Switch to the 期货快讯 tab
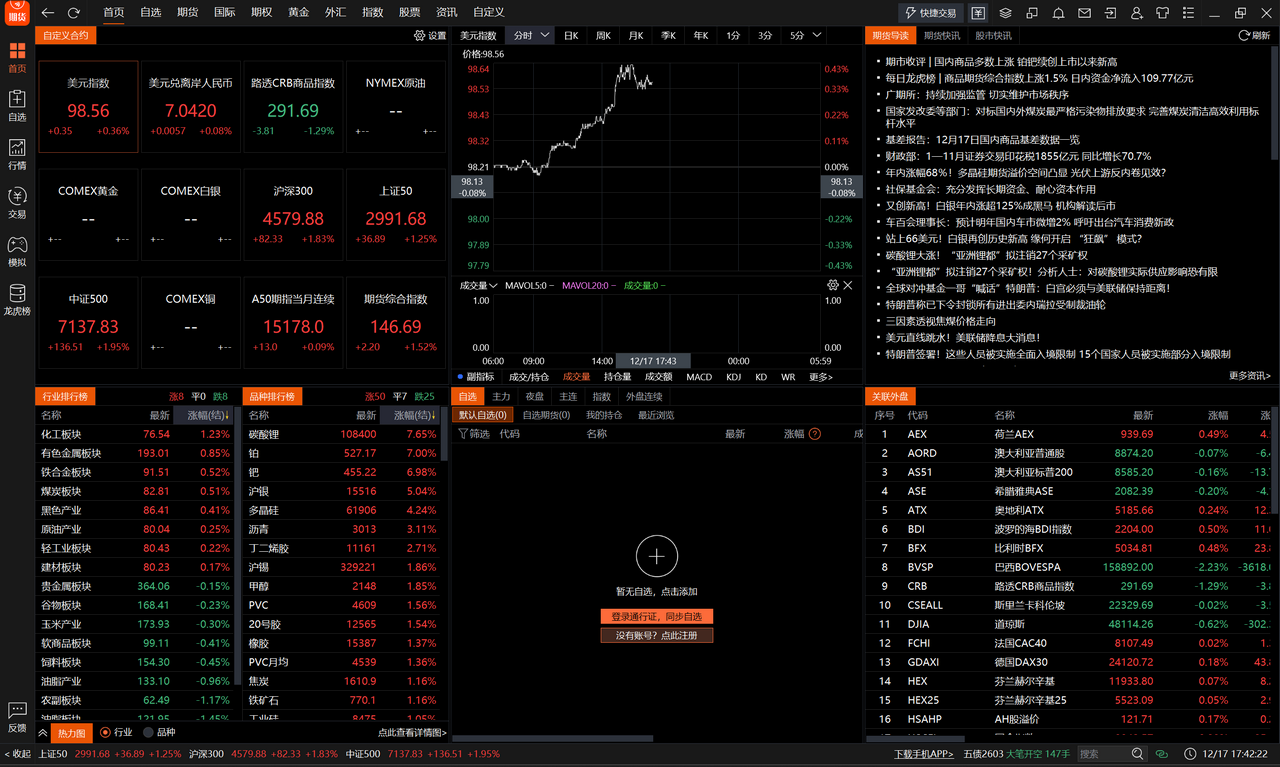Image resolution: width=1280 pixels, height=767 pixels. 941,35
